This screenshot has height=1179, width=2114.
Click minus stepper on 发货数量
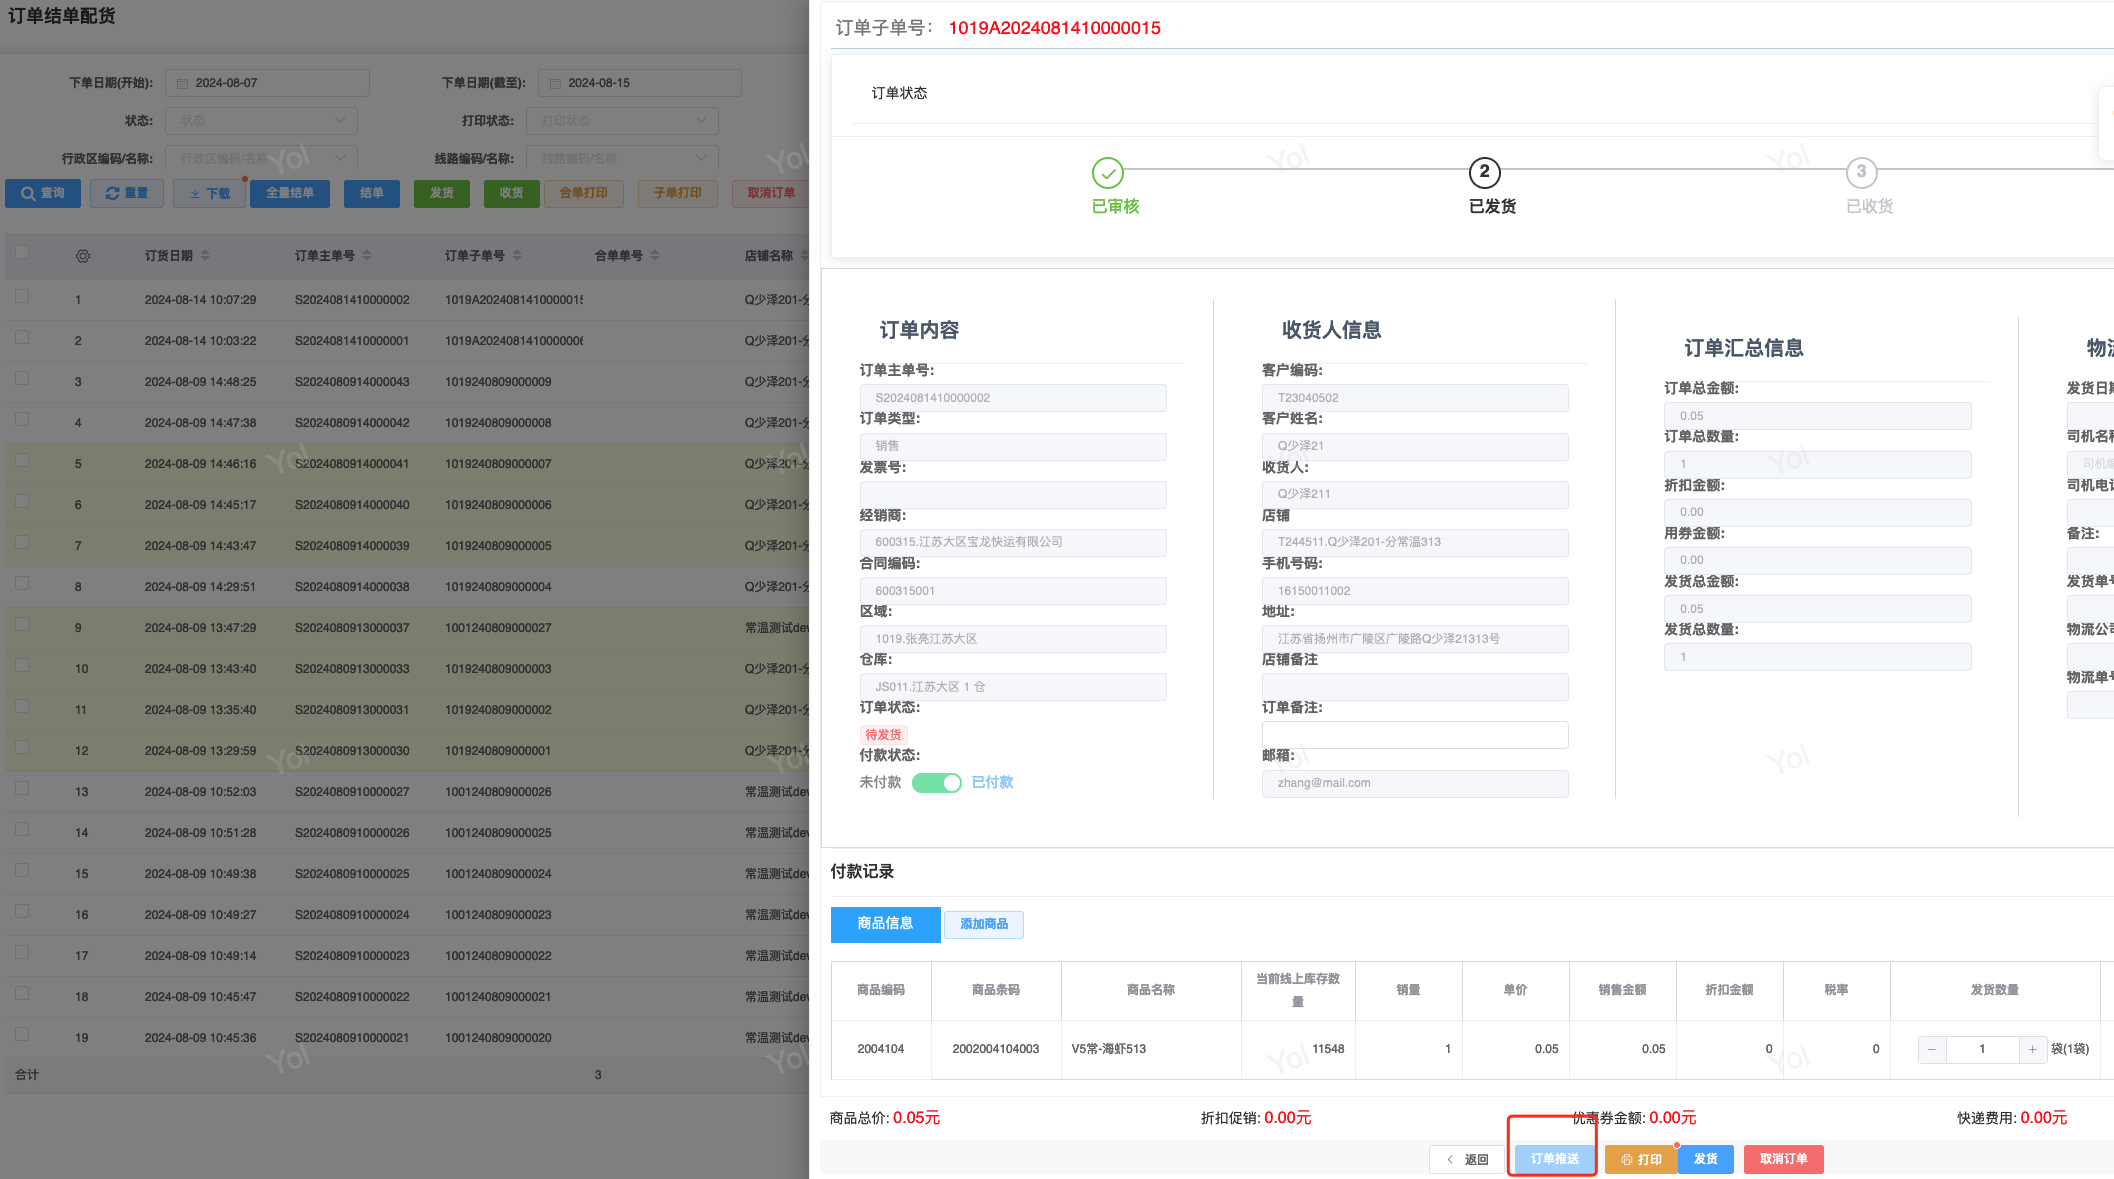coord(1932,1049)
